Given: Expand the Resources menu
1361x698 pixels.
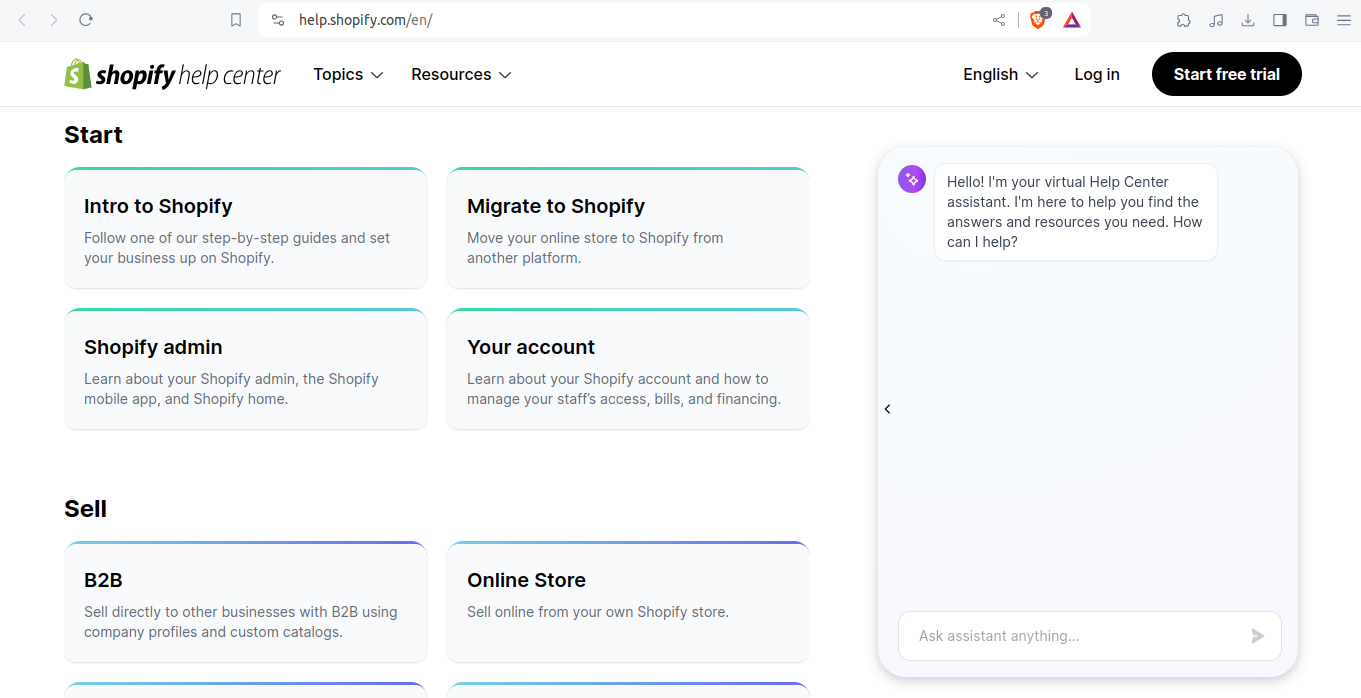Looking at the screenshot, I should [x=461, y=74].
